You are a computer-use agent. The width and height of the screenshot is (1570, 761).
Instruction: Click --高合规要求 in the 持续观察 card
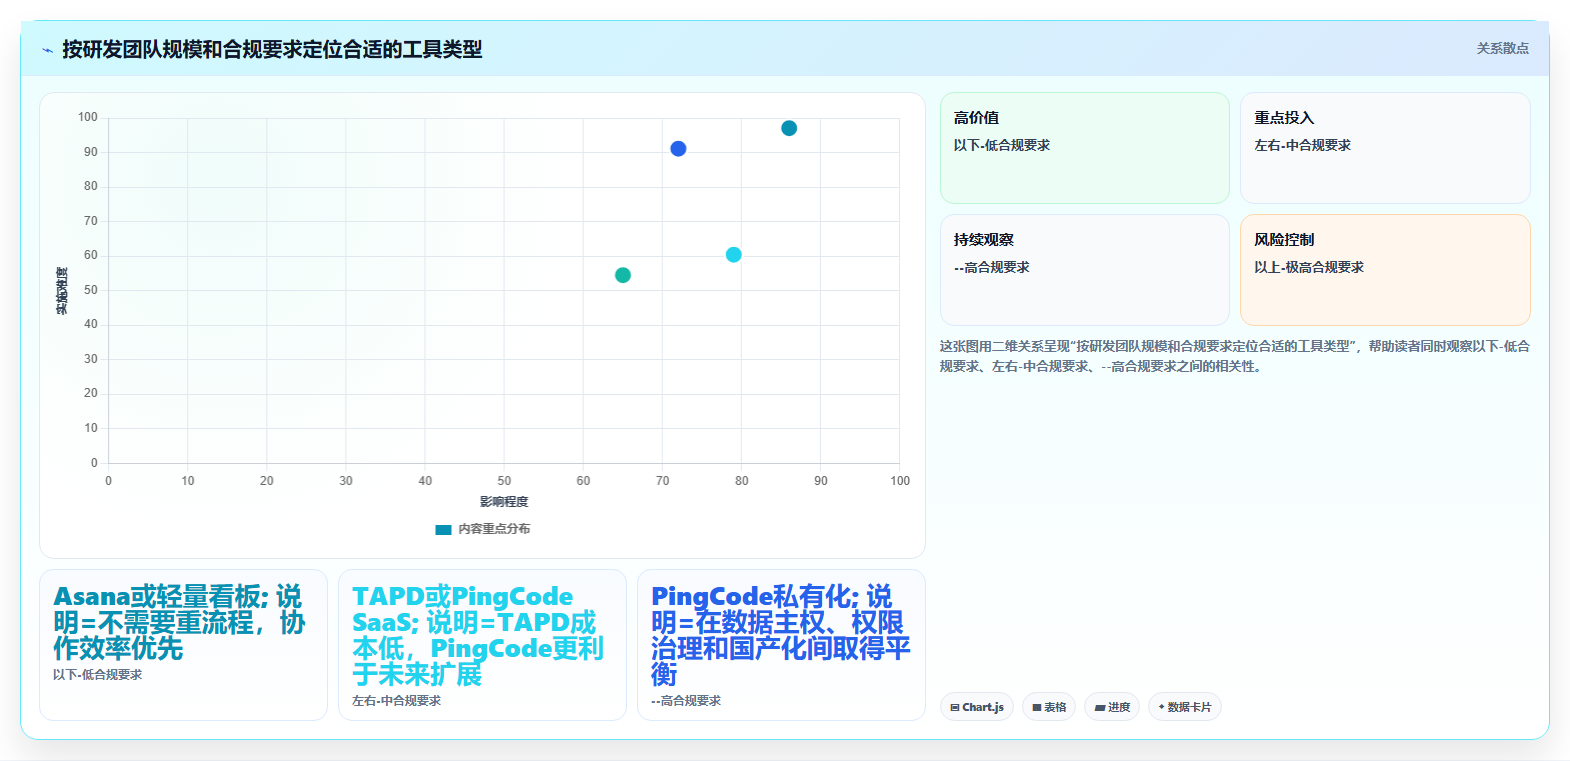click(x=992, y=268)
